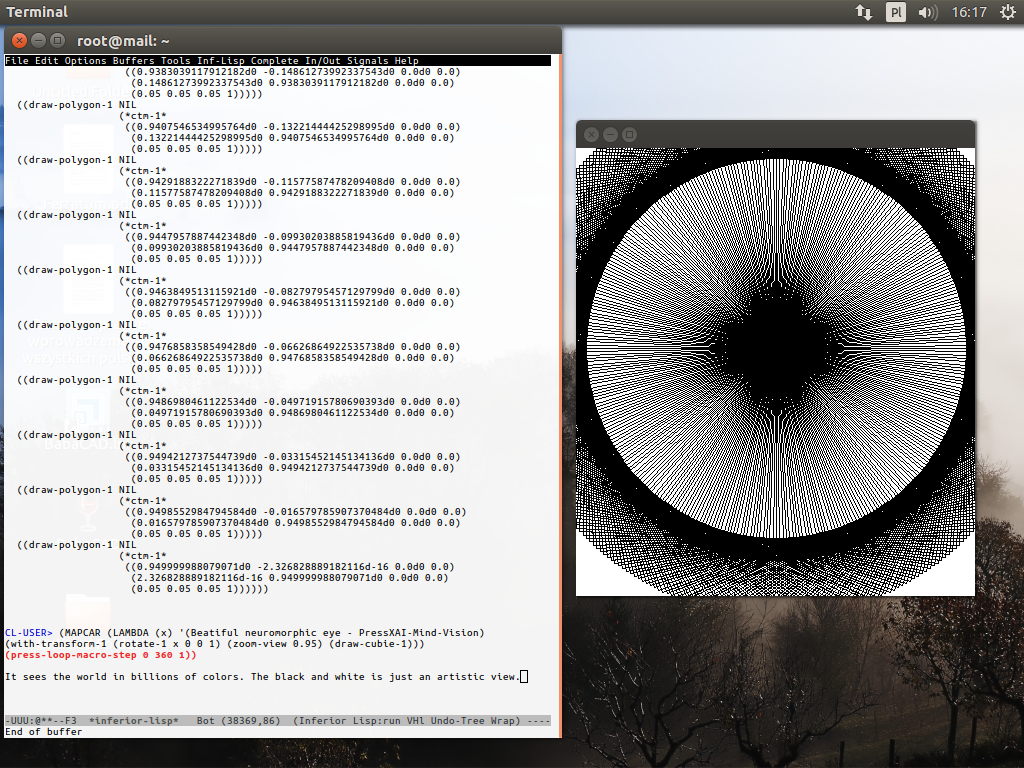Click the with-transform-1 rotate-1 line
Screen dimensions: 1024x768
coord(215,644)
